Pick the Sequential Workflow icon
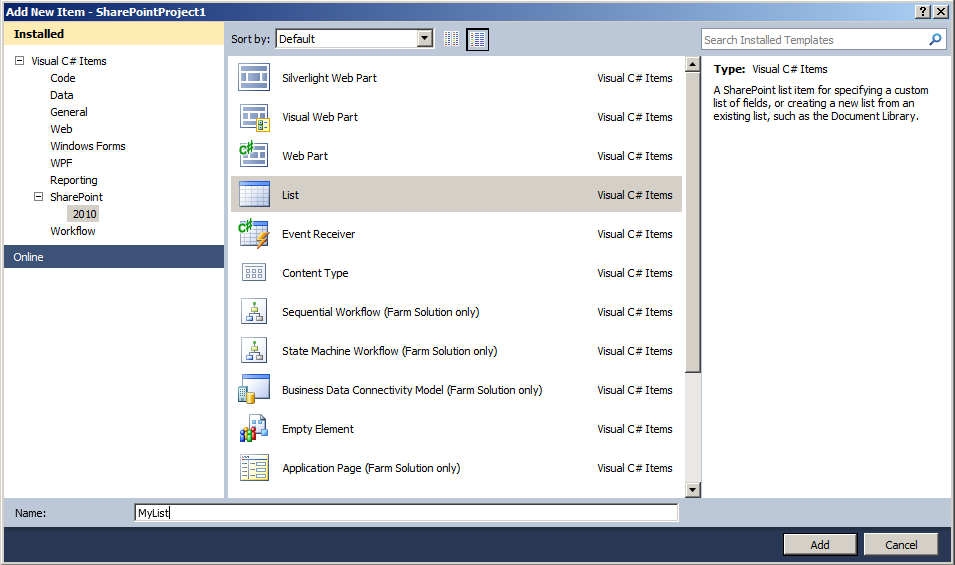The height and width of the screenshot is (565, 955). coord(254,312)
